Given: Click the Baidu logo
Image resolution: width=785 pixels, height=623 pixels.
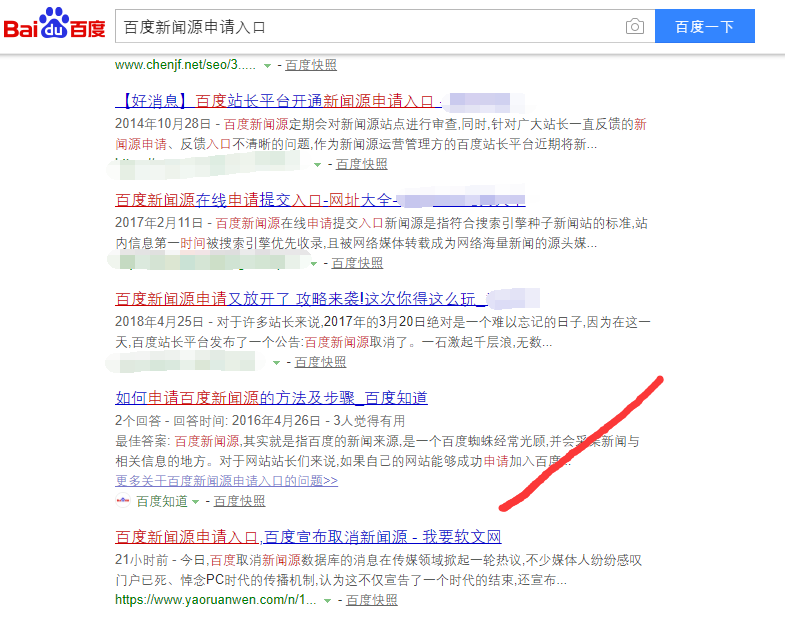Looking at the screenshot, I should 54,24.
